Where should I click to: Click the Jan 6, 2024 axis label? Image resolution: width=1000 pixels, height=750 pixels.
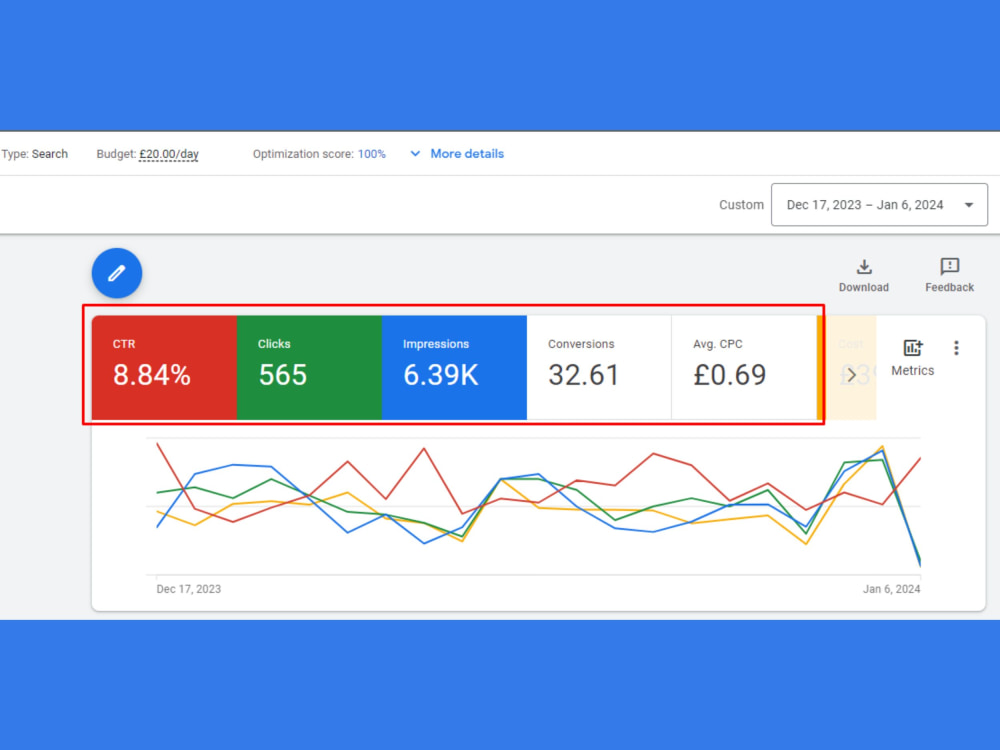892,589
